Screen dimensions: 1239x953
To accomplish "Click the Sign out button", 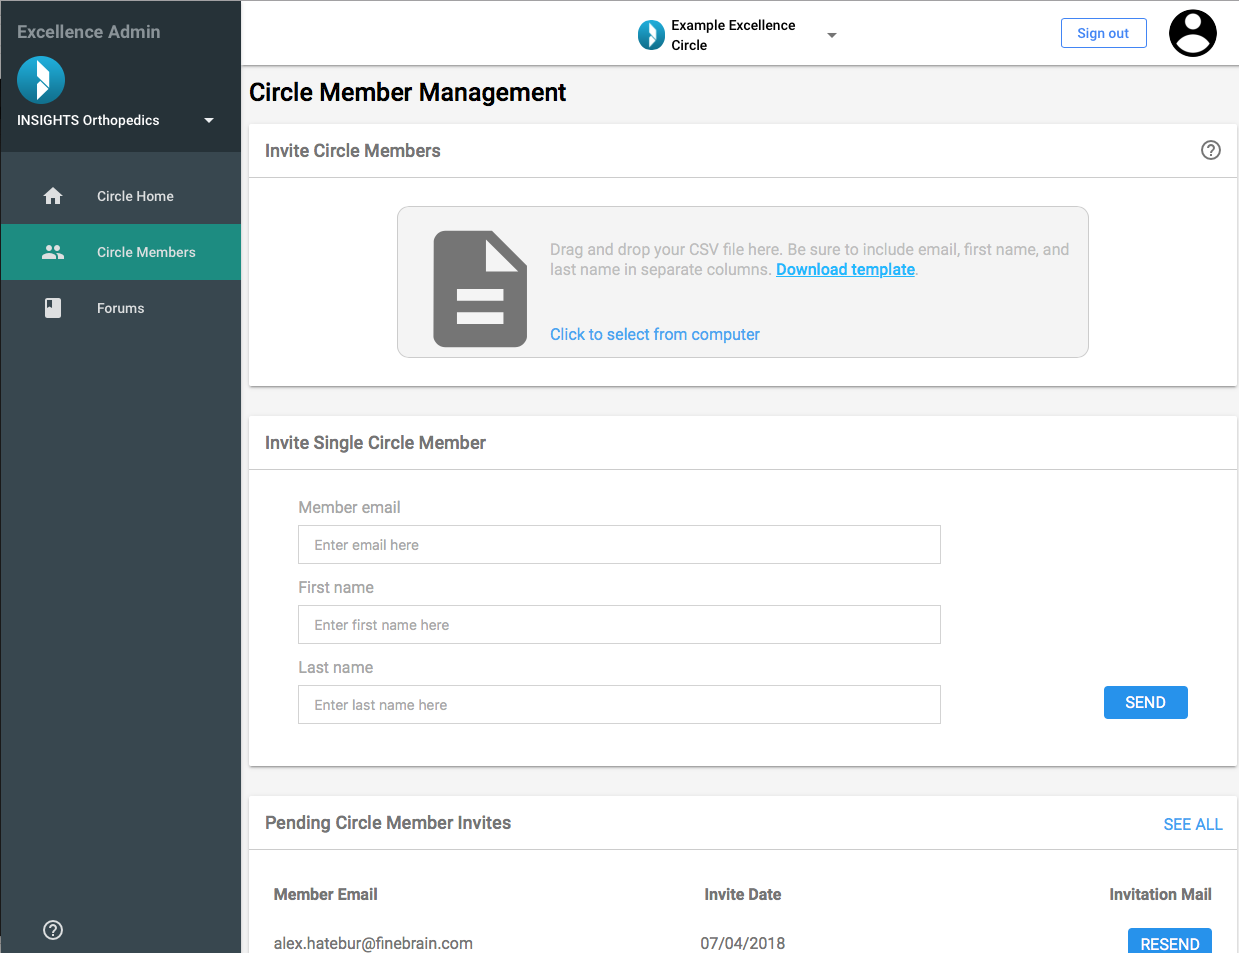I will tap(1103, 33).
